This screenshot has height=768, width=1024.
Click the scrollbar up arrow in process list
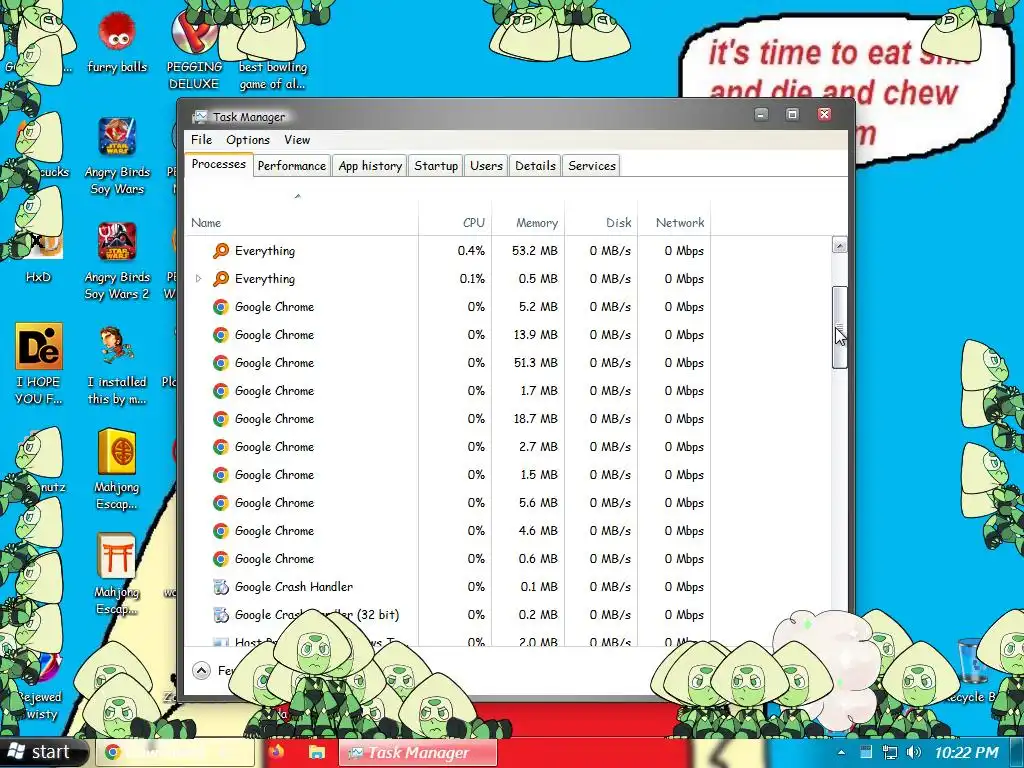pyautogui.click(x=839, y=246)
